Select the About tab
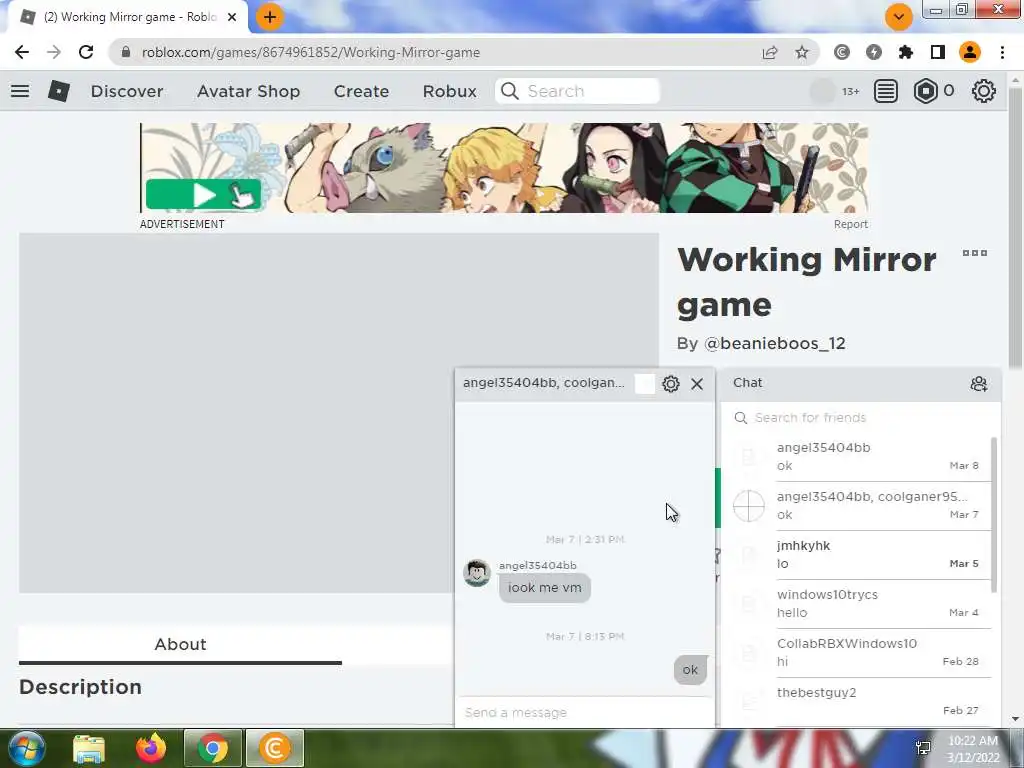This screenshot has height=768, width=1024. click(180, 645)
